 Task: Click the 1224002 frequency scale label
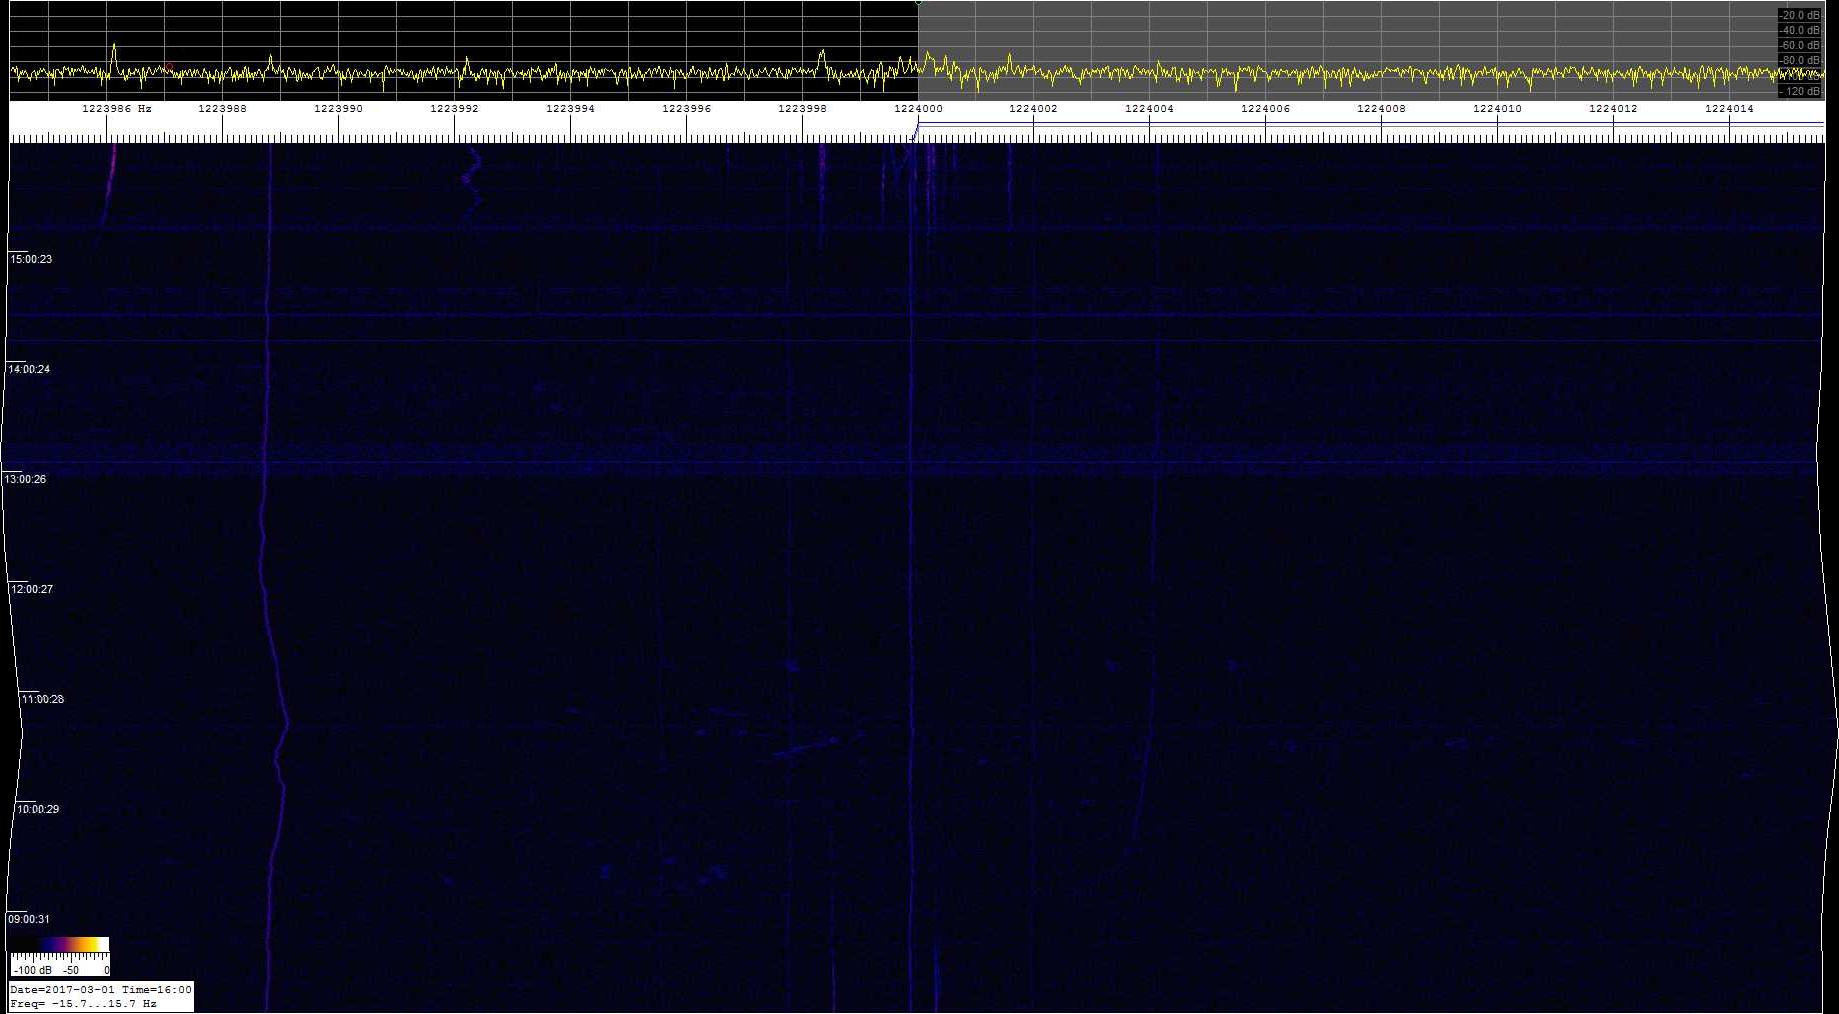1033,108
